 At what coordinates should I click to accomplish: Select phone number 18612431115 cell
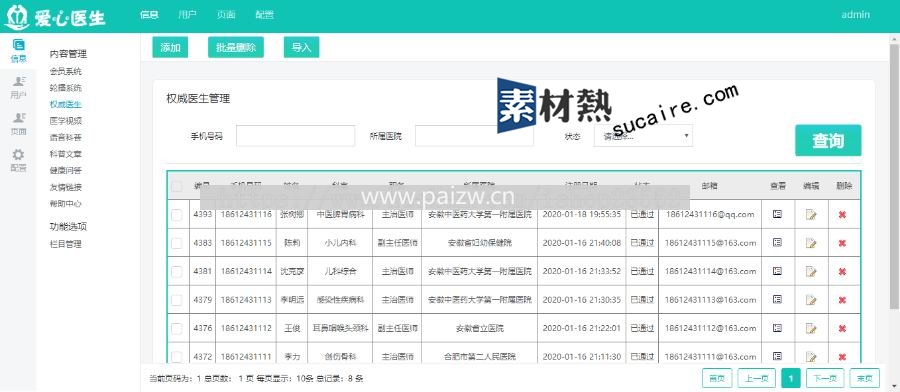[246, 243]
